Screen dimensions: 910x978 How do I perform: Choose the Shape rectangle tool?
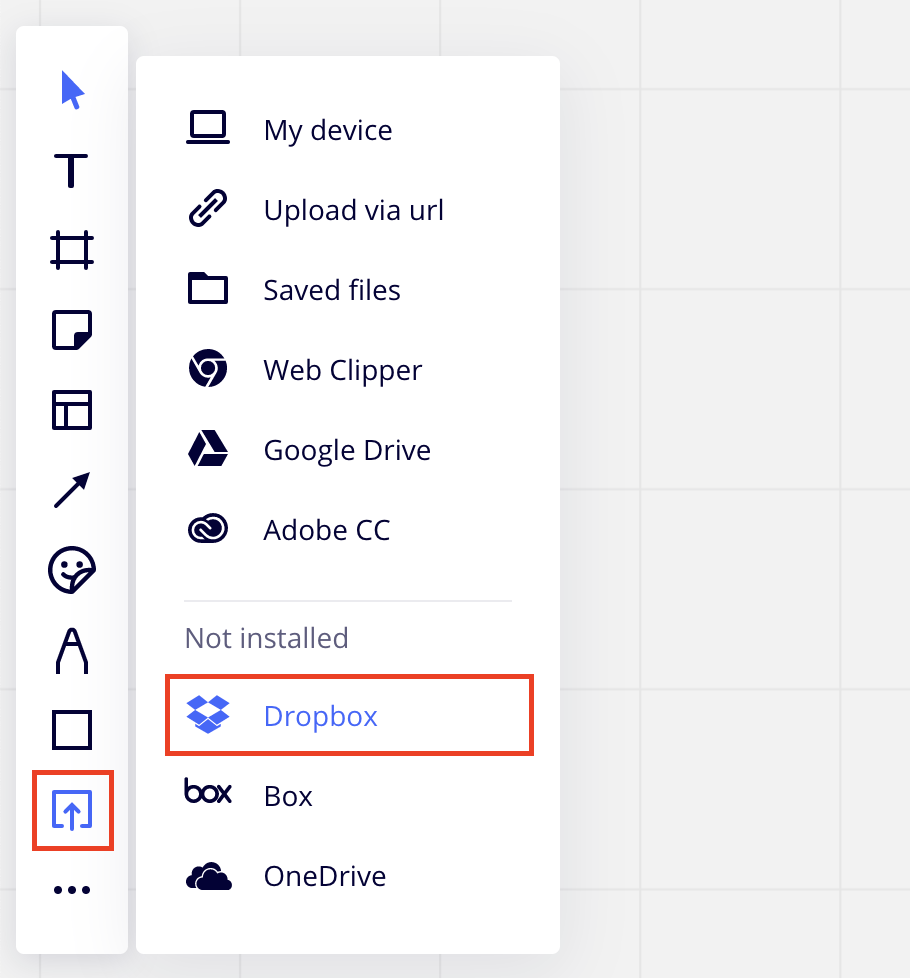[x=72, y=730]
